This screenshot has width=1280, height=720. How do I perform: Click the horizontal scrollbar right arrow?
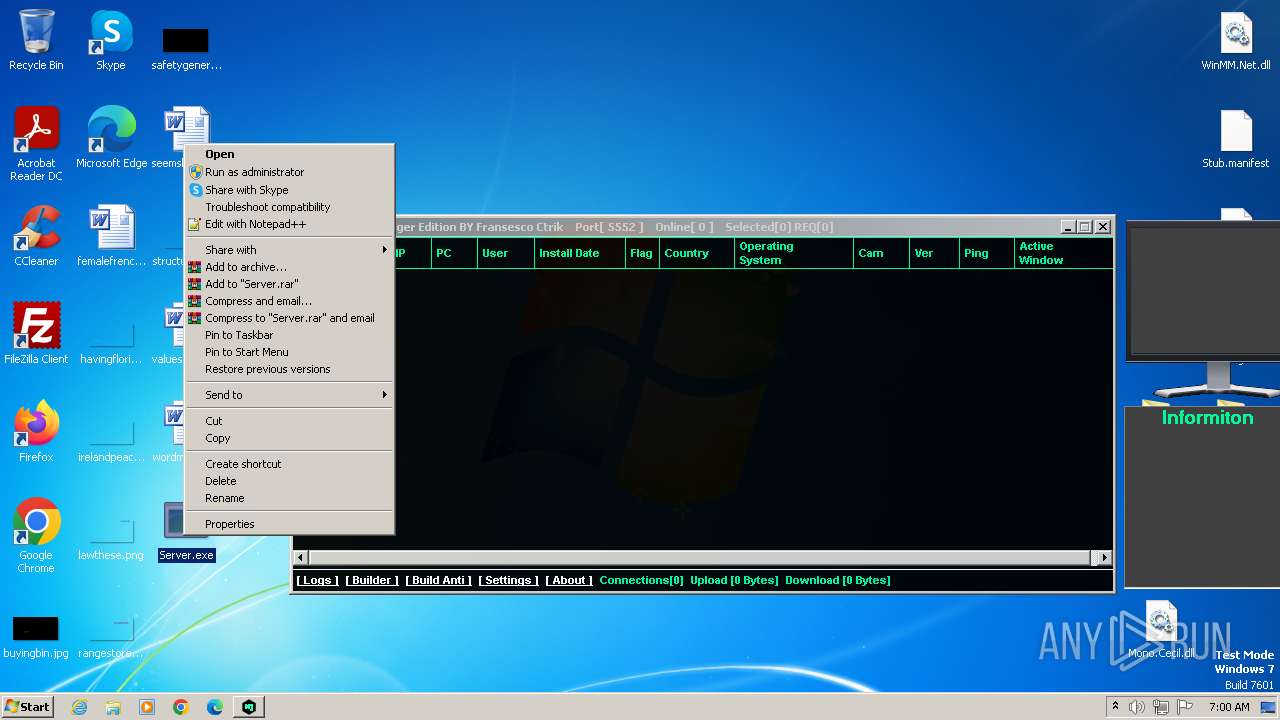[x=1104, y=557]
